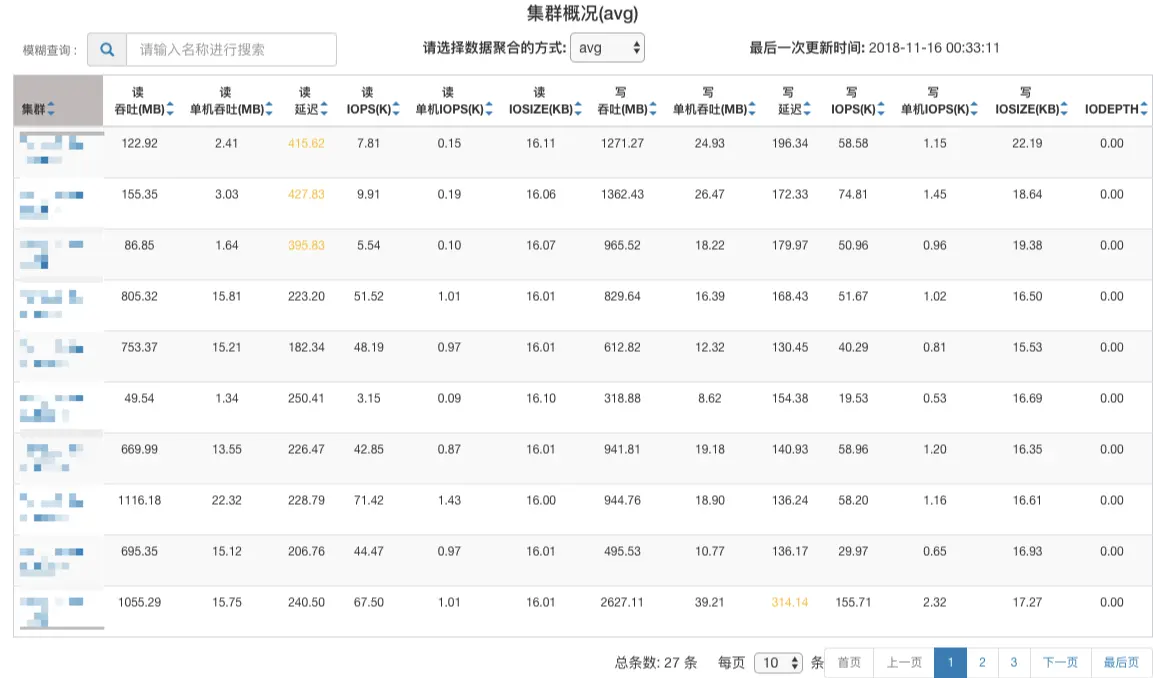This screenshot has height=678, width=1153.
Task: Click write IOPS cell 155.71
Action: point(853,602)
